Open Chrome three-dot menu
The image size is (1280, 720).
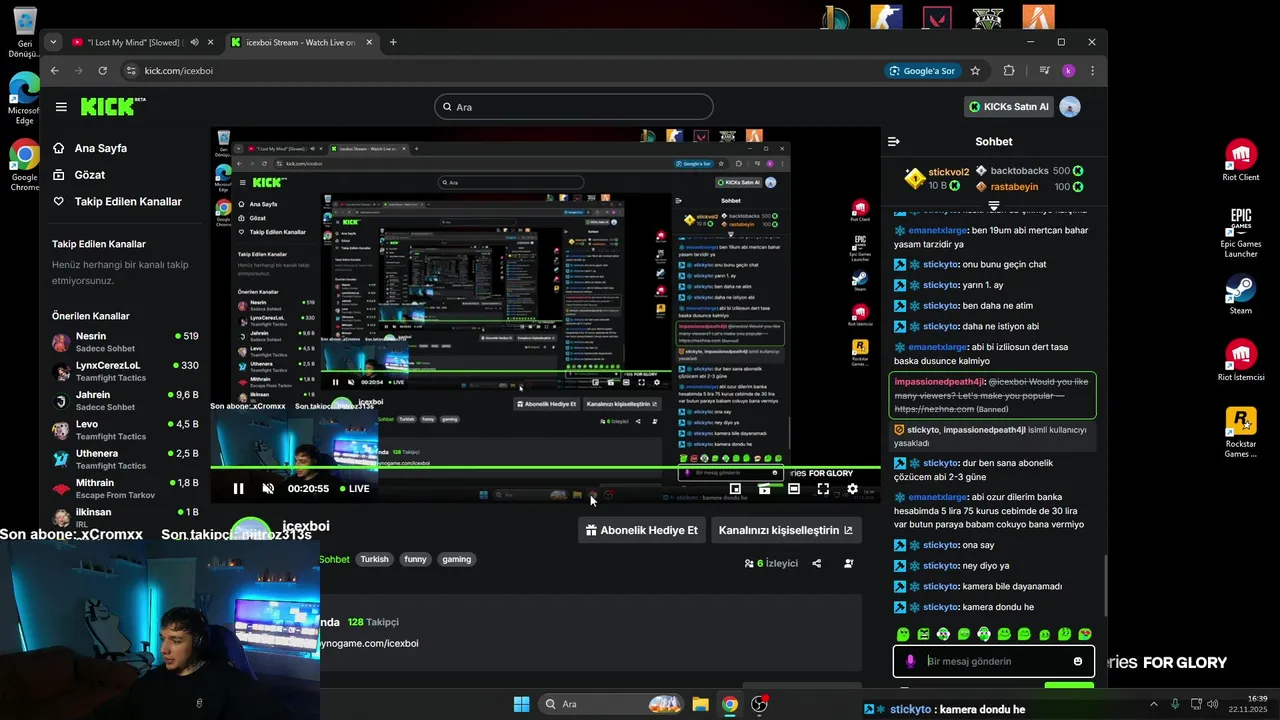(x=1092, y=71)
